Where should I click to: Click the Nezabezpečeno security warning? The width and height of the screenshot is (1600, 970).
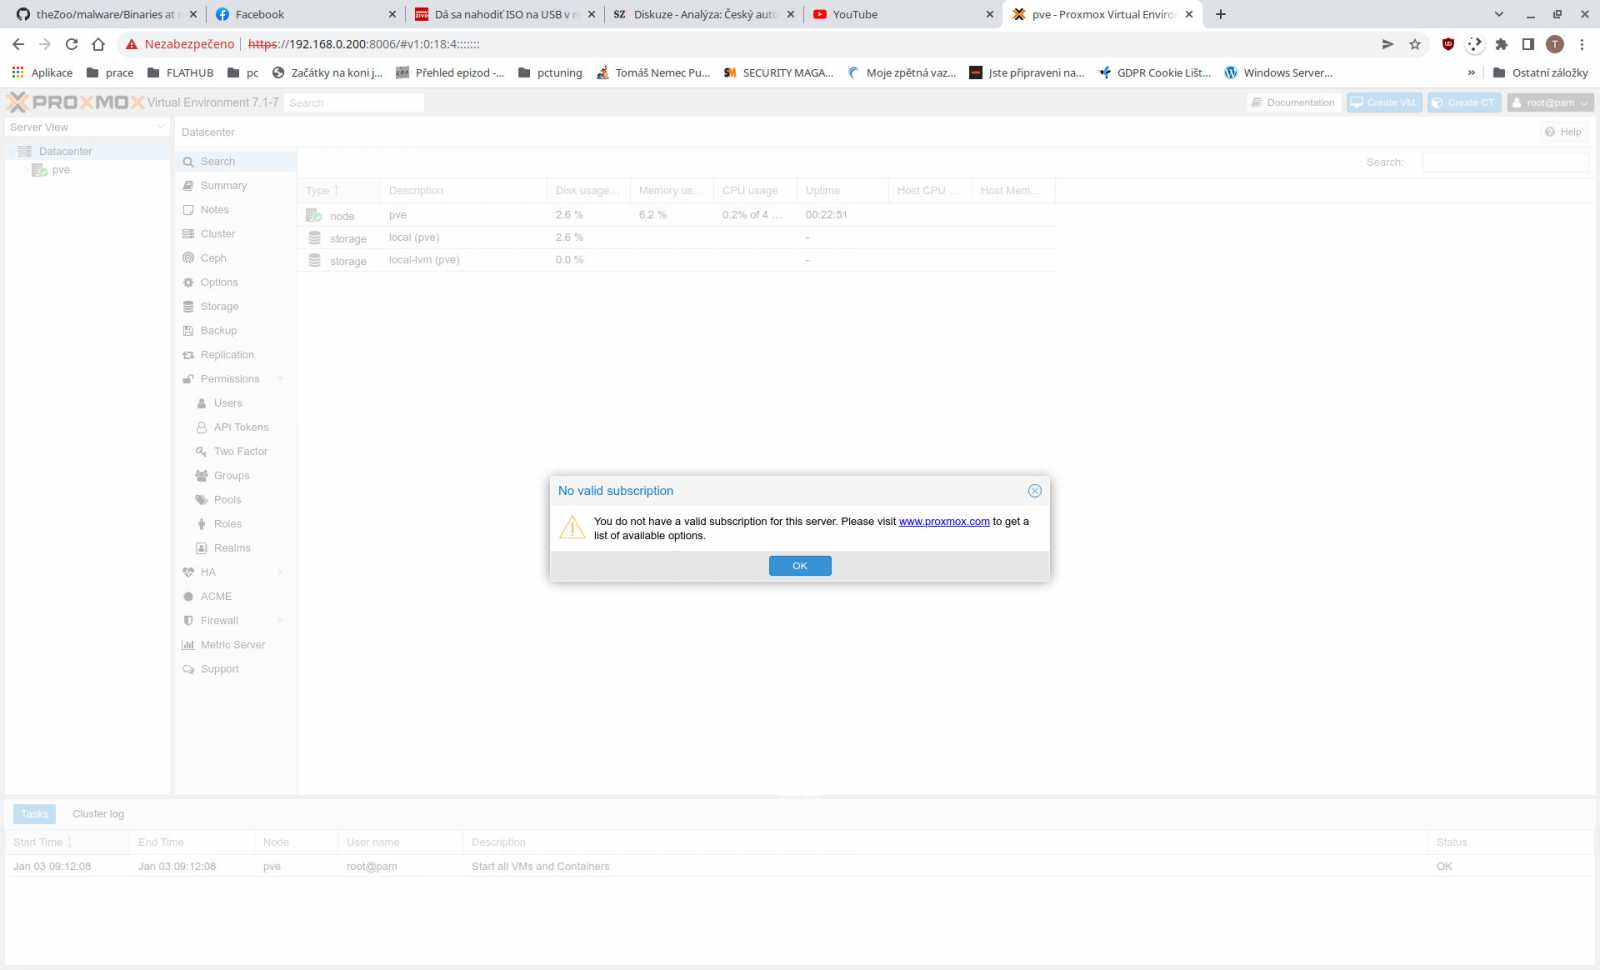click(x=180, y=44)
